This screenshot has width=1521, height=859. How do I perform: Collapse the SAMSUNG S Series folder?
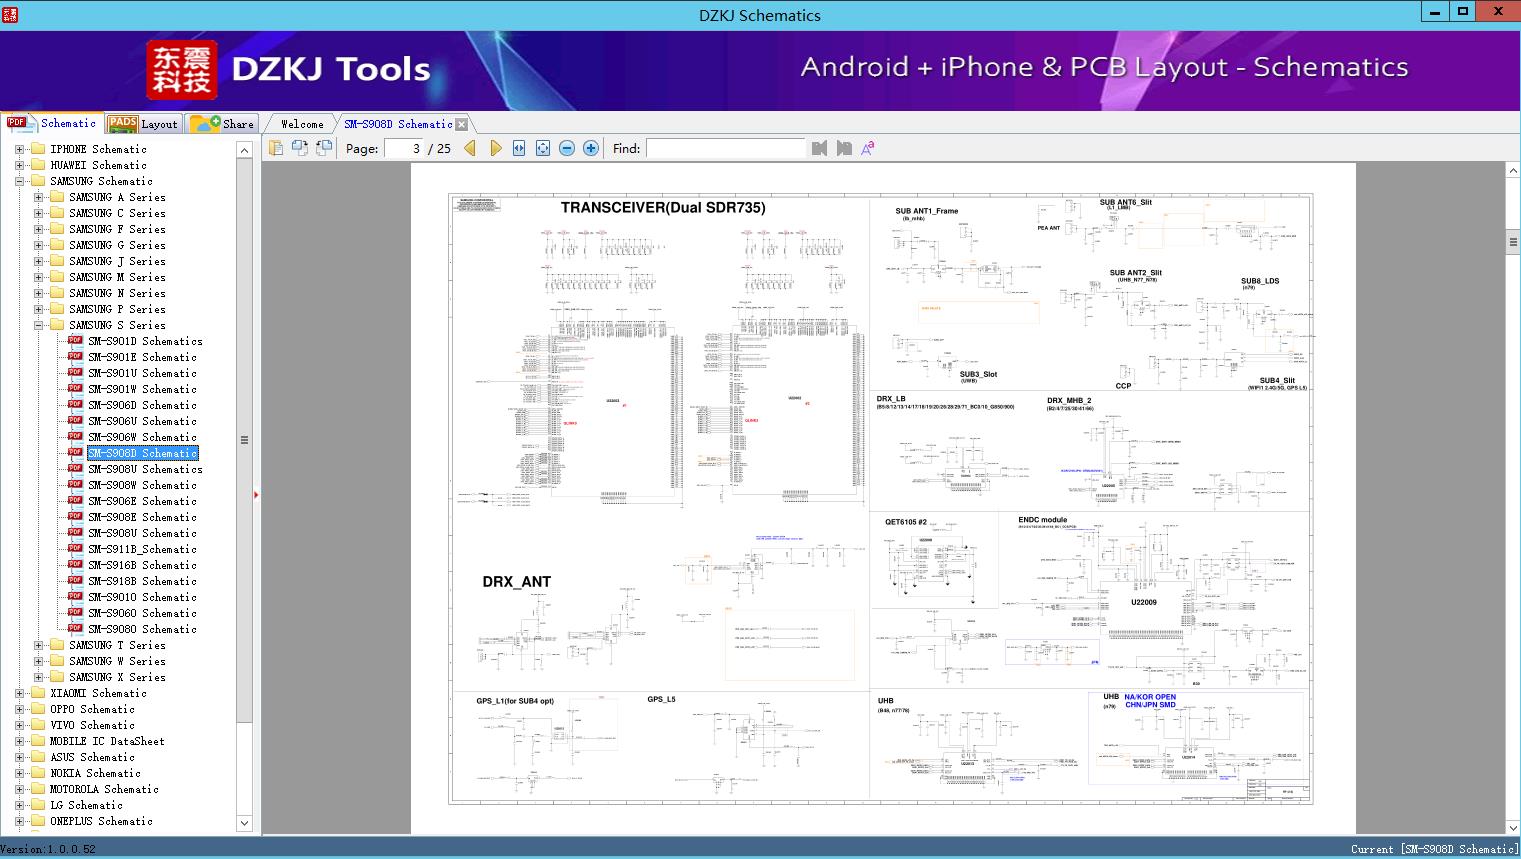tap(38, 325)
